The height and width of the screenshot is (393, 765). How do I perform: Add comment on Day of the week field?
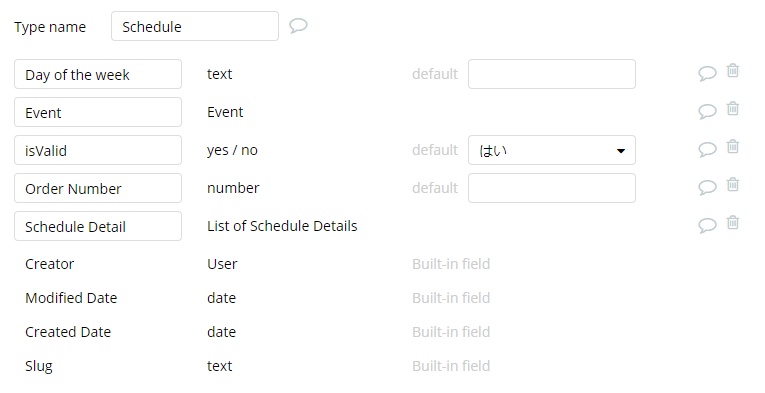(707, 73)
